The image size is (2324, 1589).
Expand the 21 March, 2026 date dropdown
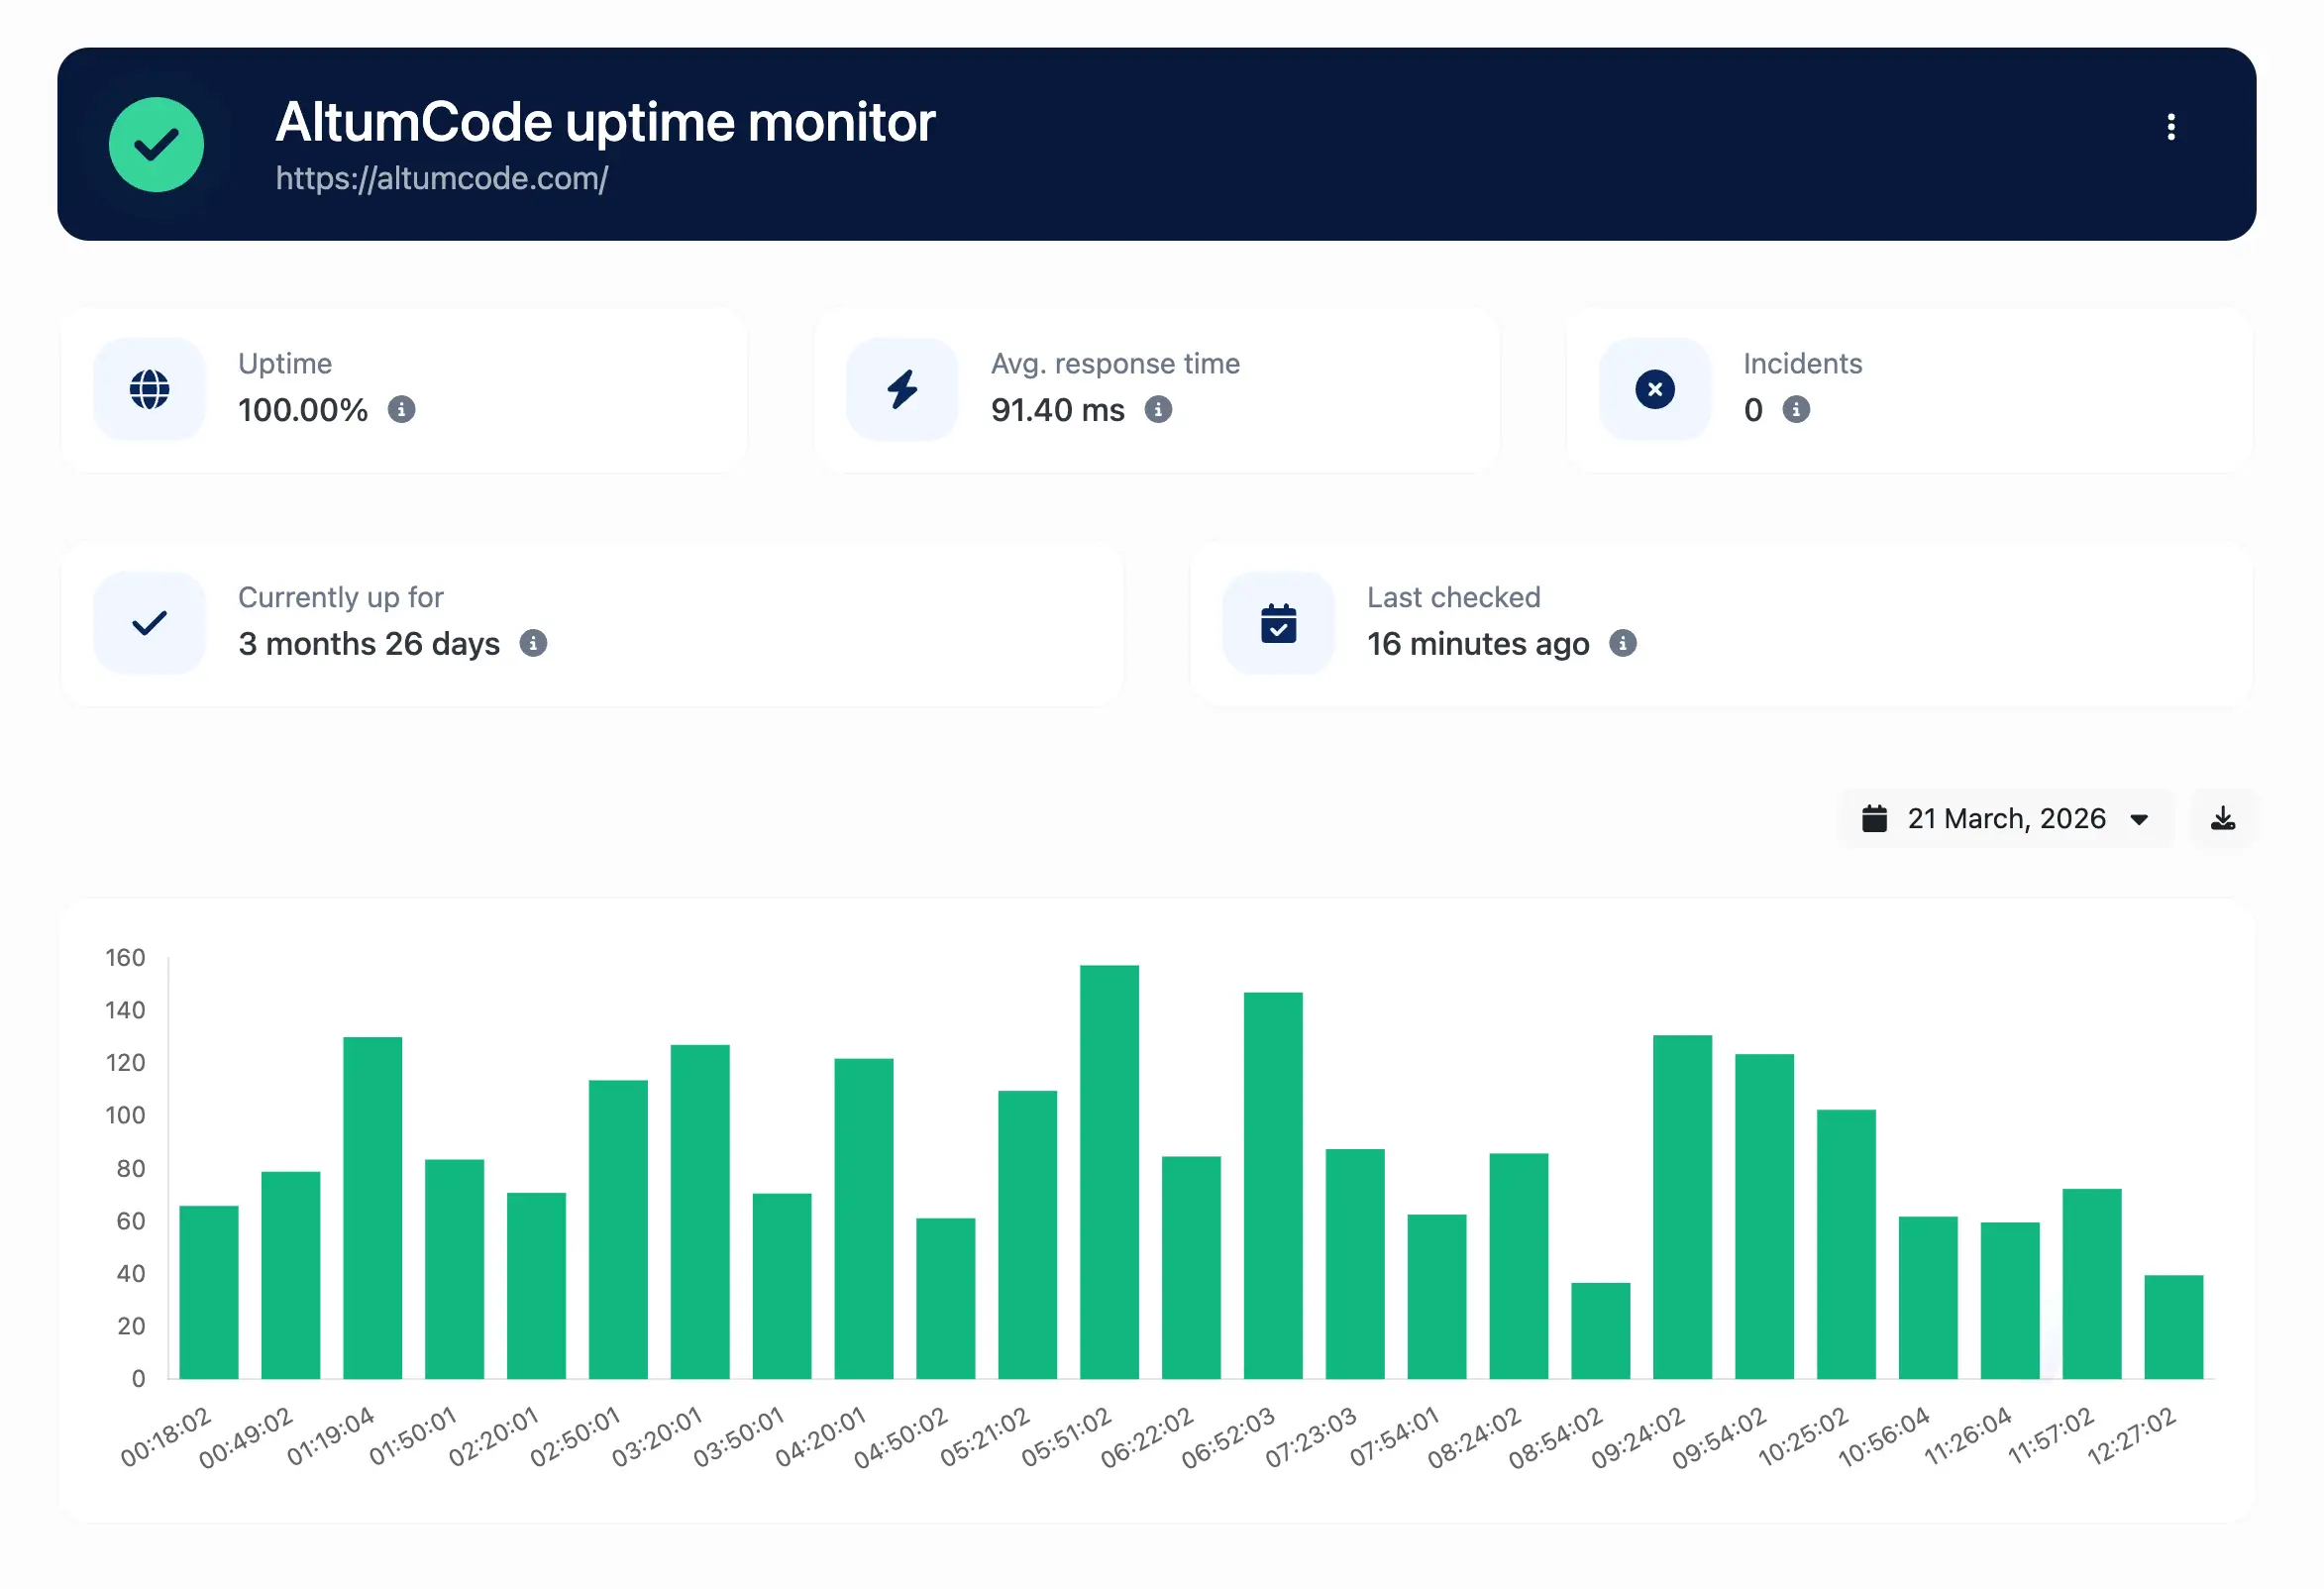pyautogui.click(x=2140, y=818)
